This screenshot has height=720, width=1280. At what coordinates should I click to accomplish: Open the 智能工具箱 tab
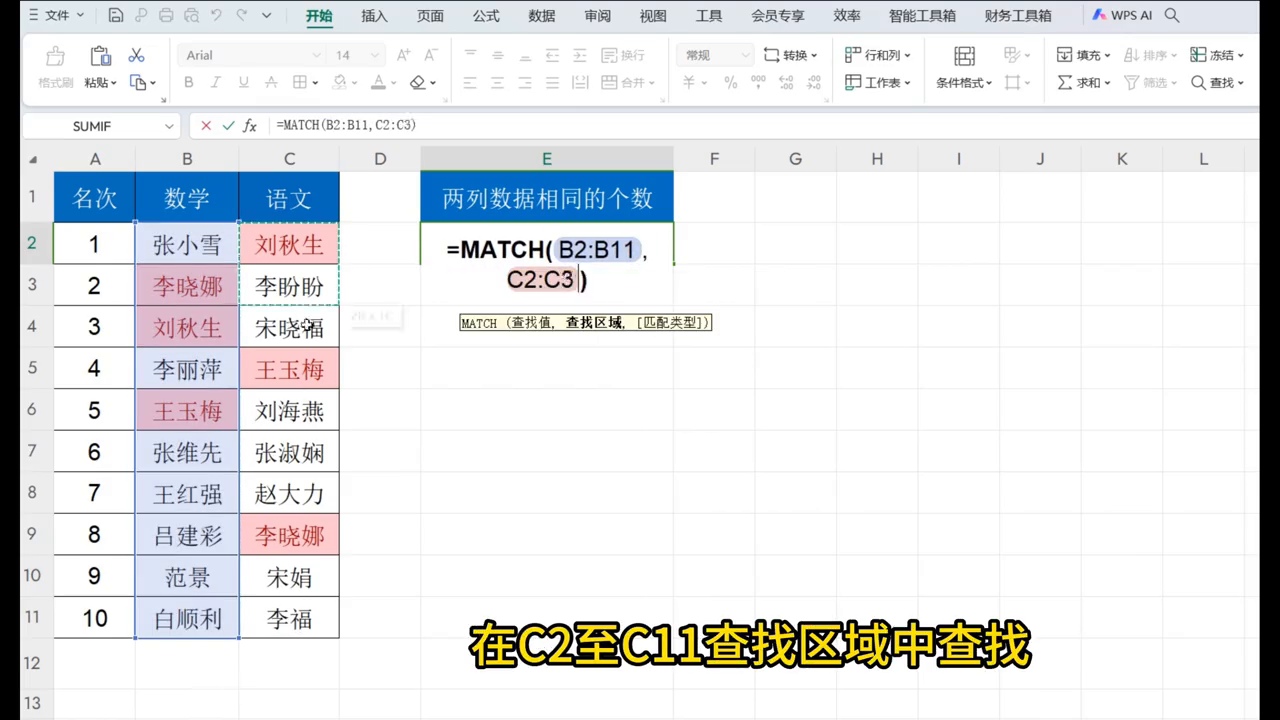coord(922,16)
